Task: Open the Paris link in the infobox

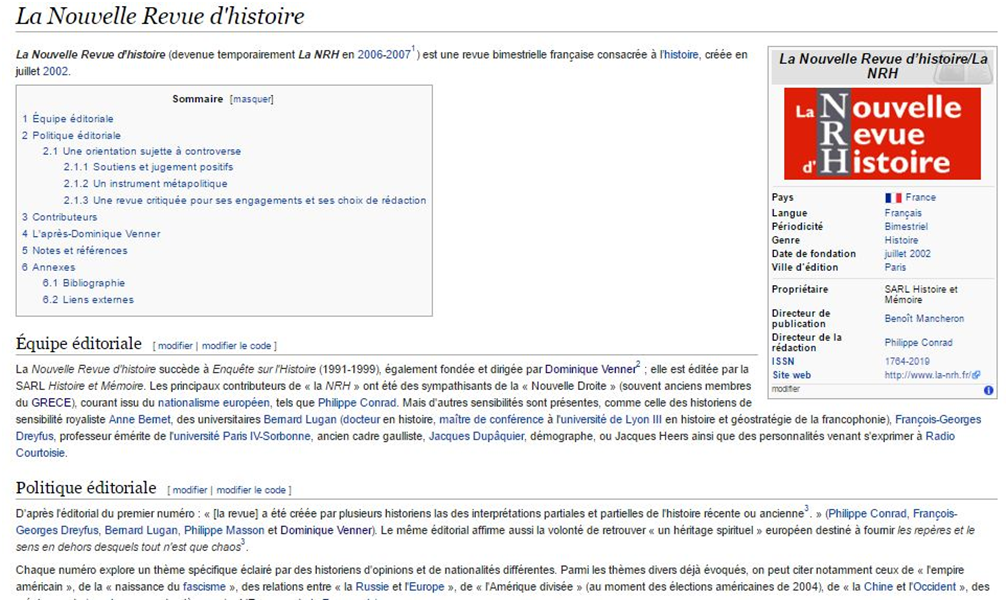Action: pos(895,267)
